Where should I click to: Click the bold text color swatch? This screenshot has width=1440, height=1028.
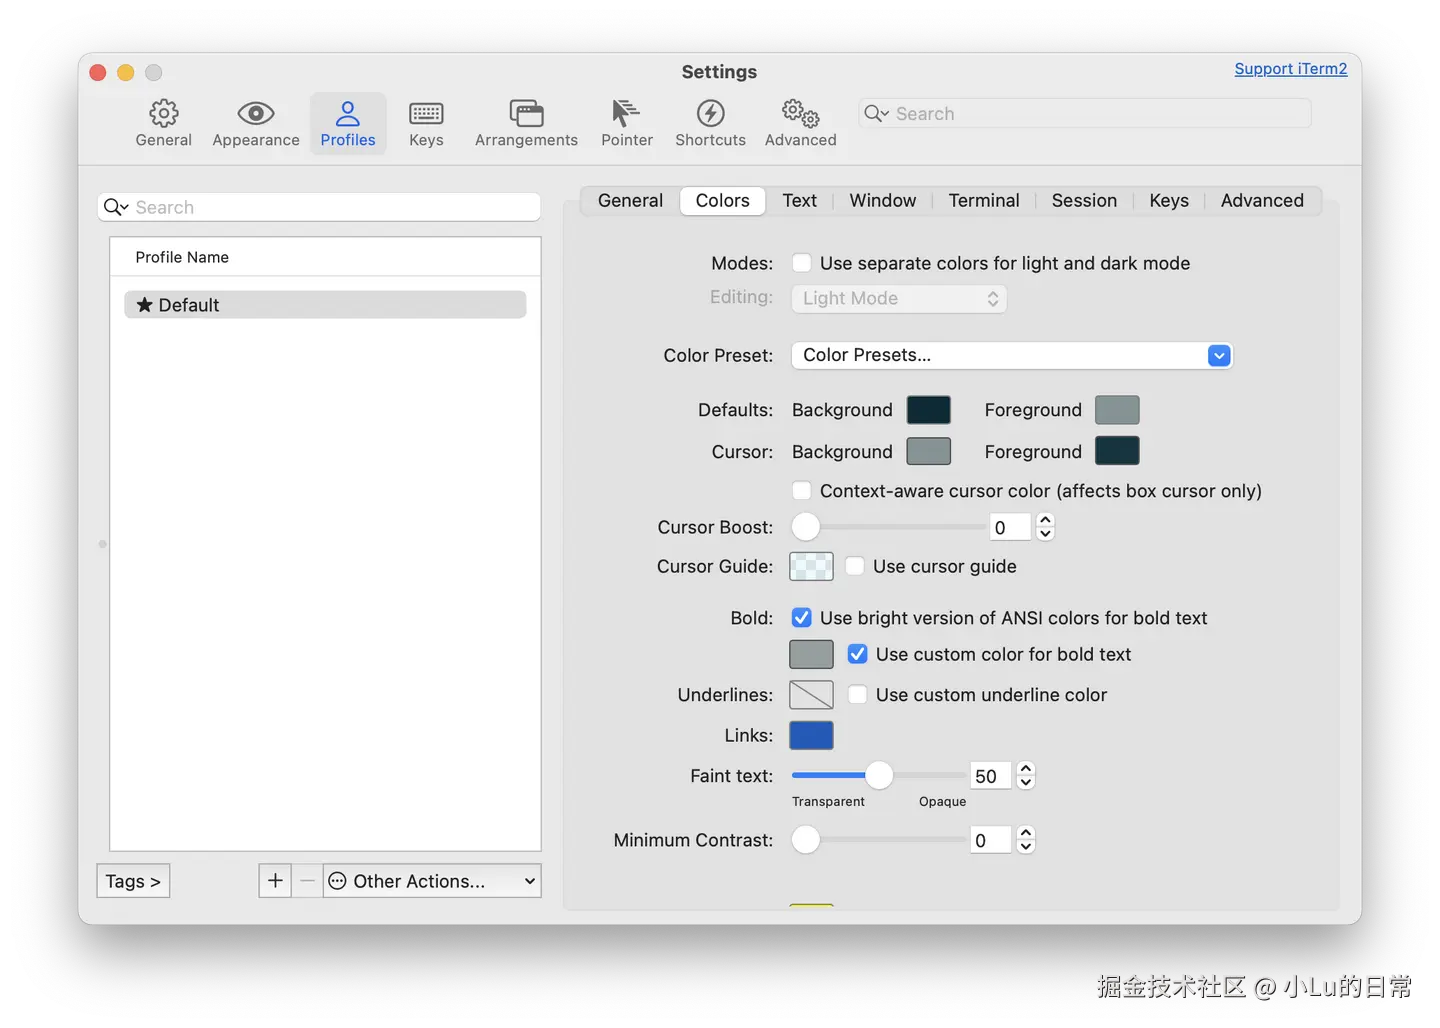click(x=811, y=654)
